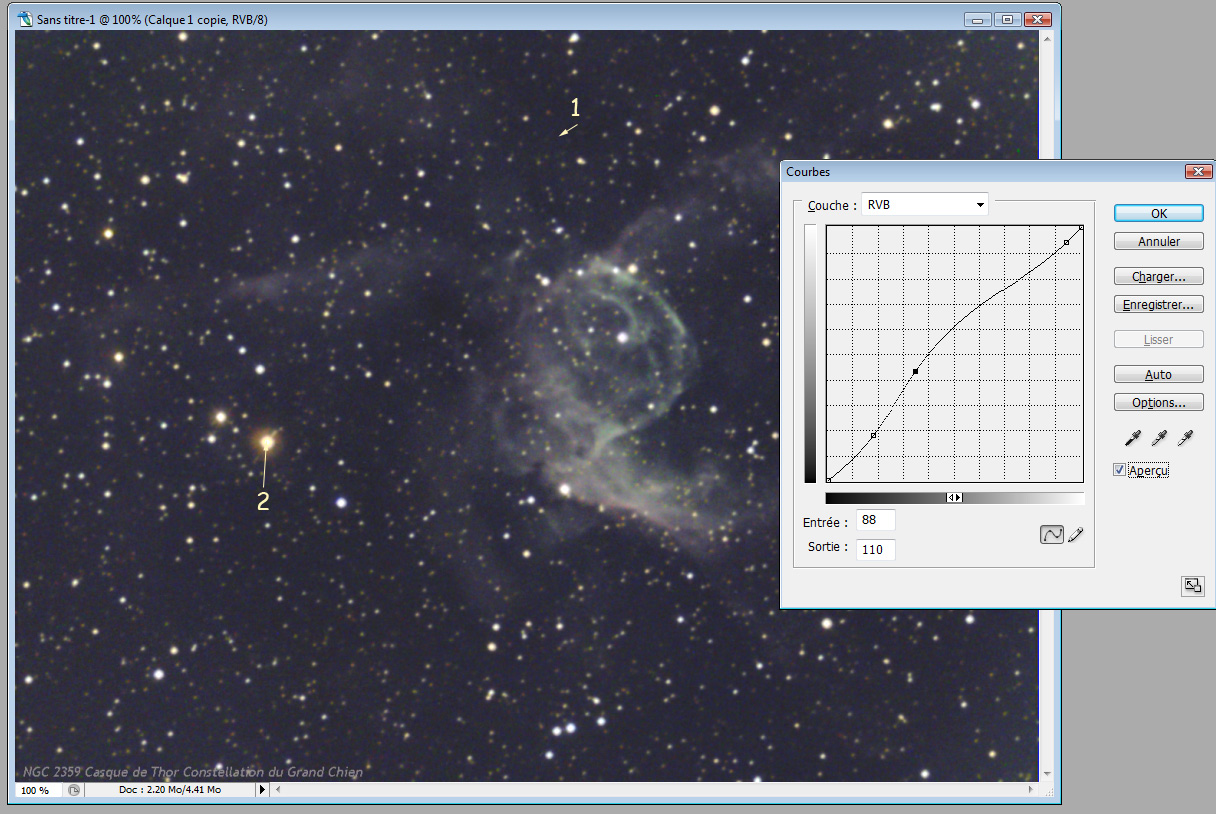The height and width of the screenshot is (814, 1216).
Task: Click the Enregistrer... button
Action: pos(1158,304)
